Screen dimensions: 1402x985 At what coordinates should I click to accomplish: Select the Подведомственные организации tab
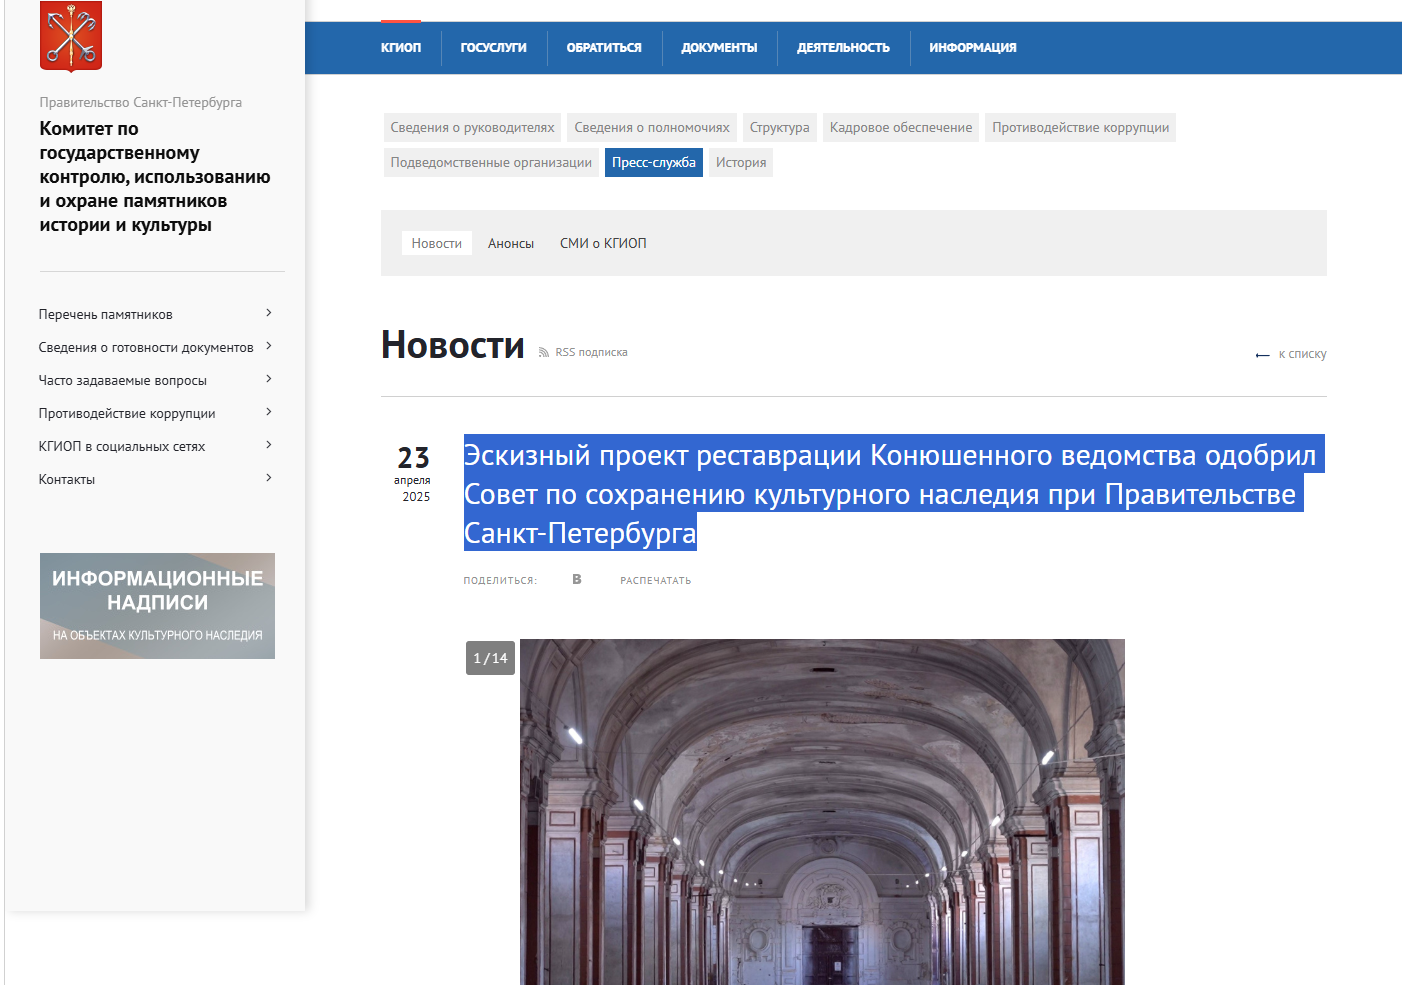point(491,163)
